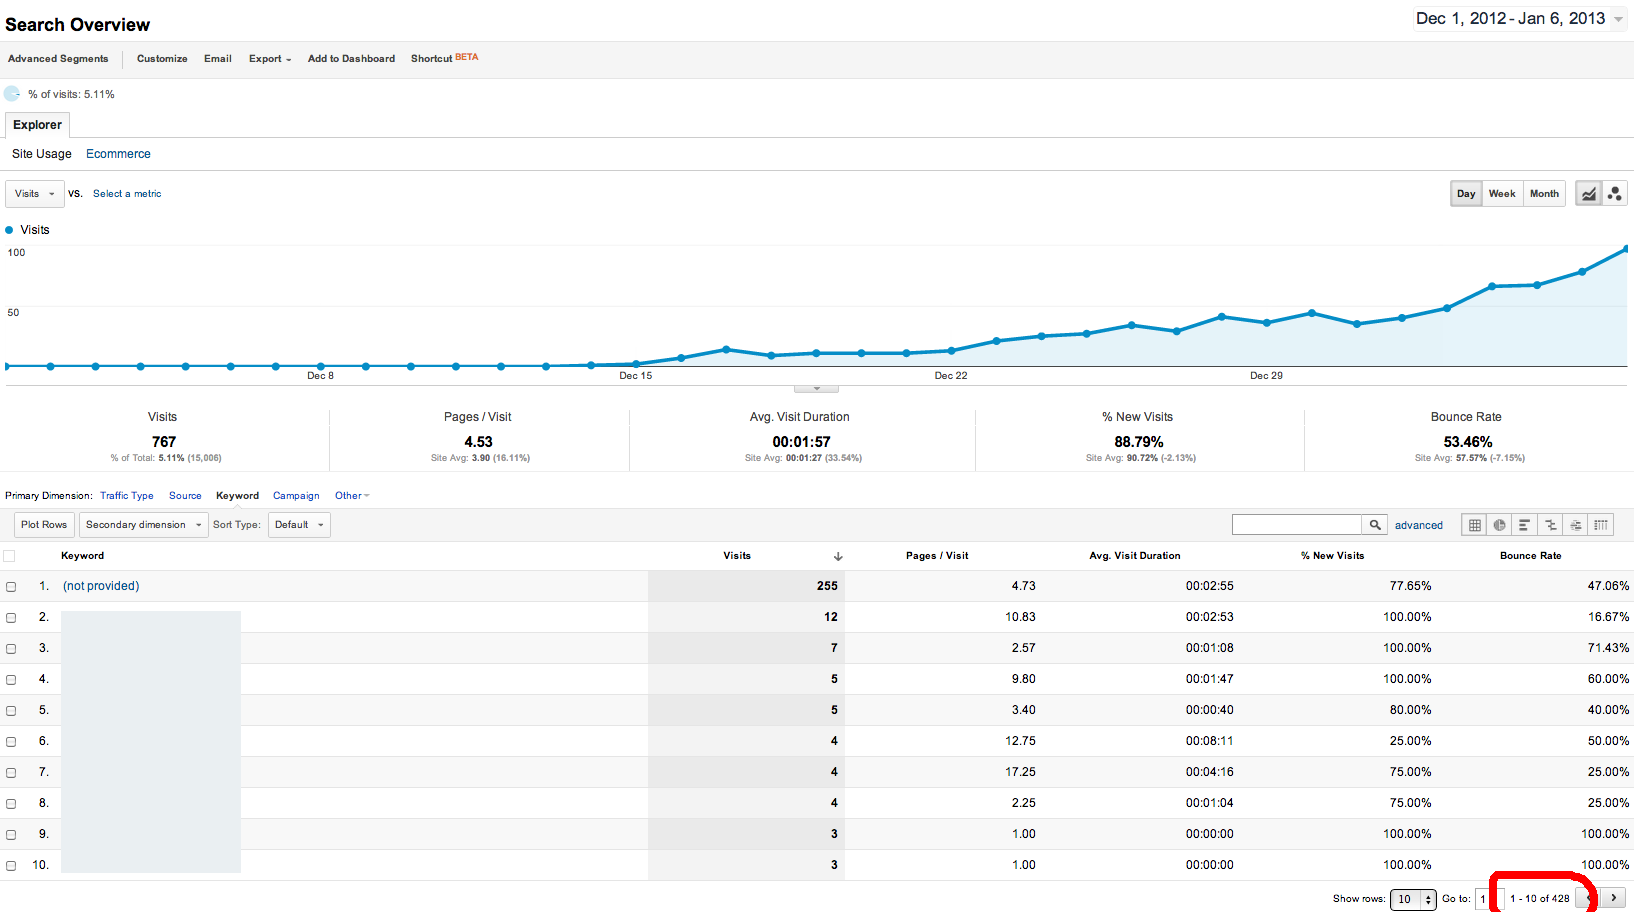This screenshot has width=1634, height=912.
Task: Click the magnifier search button
Action: point(1375,525)
